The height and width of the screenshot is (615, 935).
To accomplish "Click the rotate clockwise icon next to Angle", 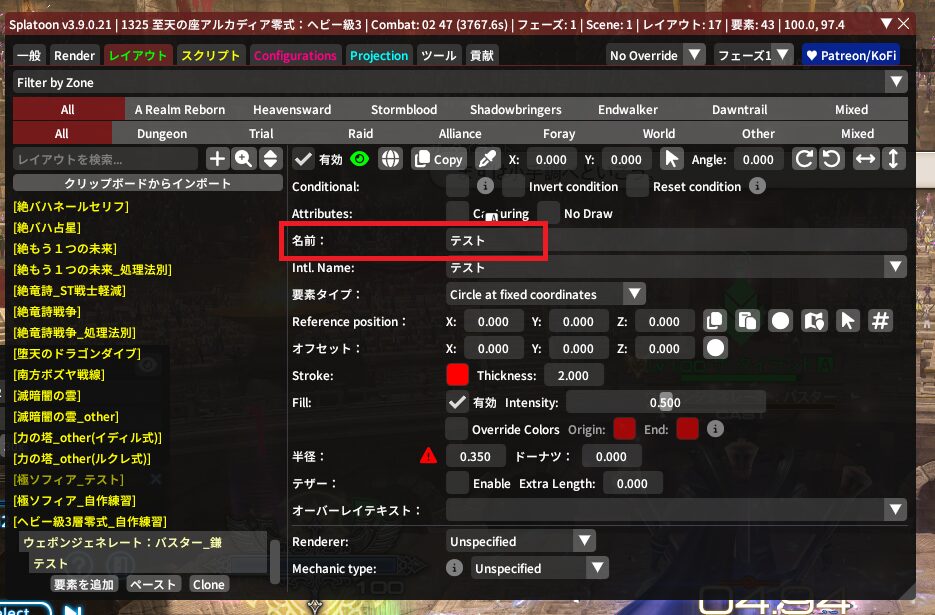I will point(804,159).
